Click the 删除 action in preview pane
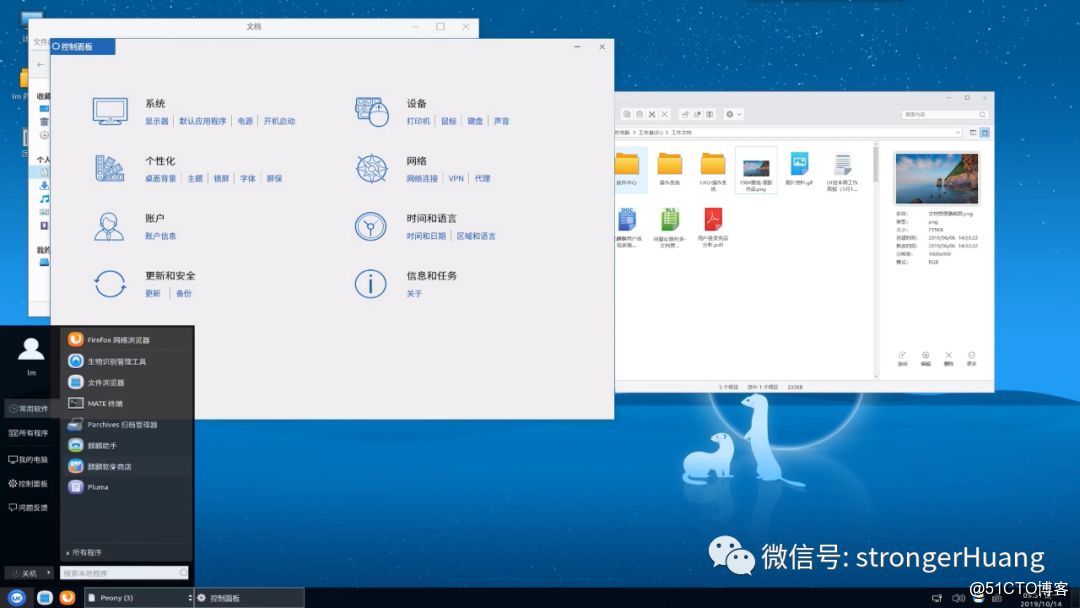Viewport: 1080px width, 608px height. click(948, 359)
